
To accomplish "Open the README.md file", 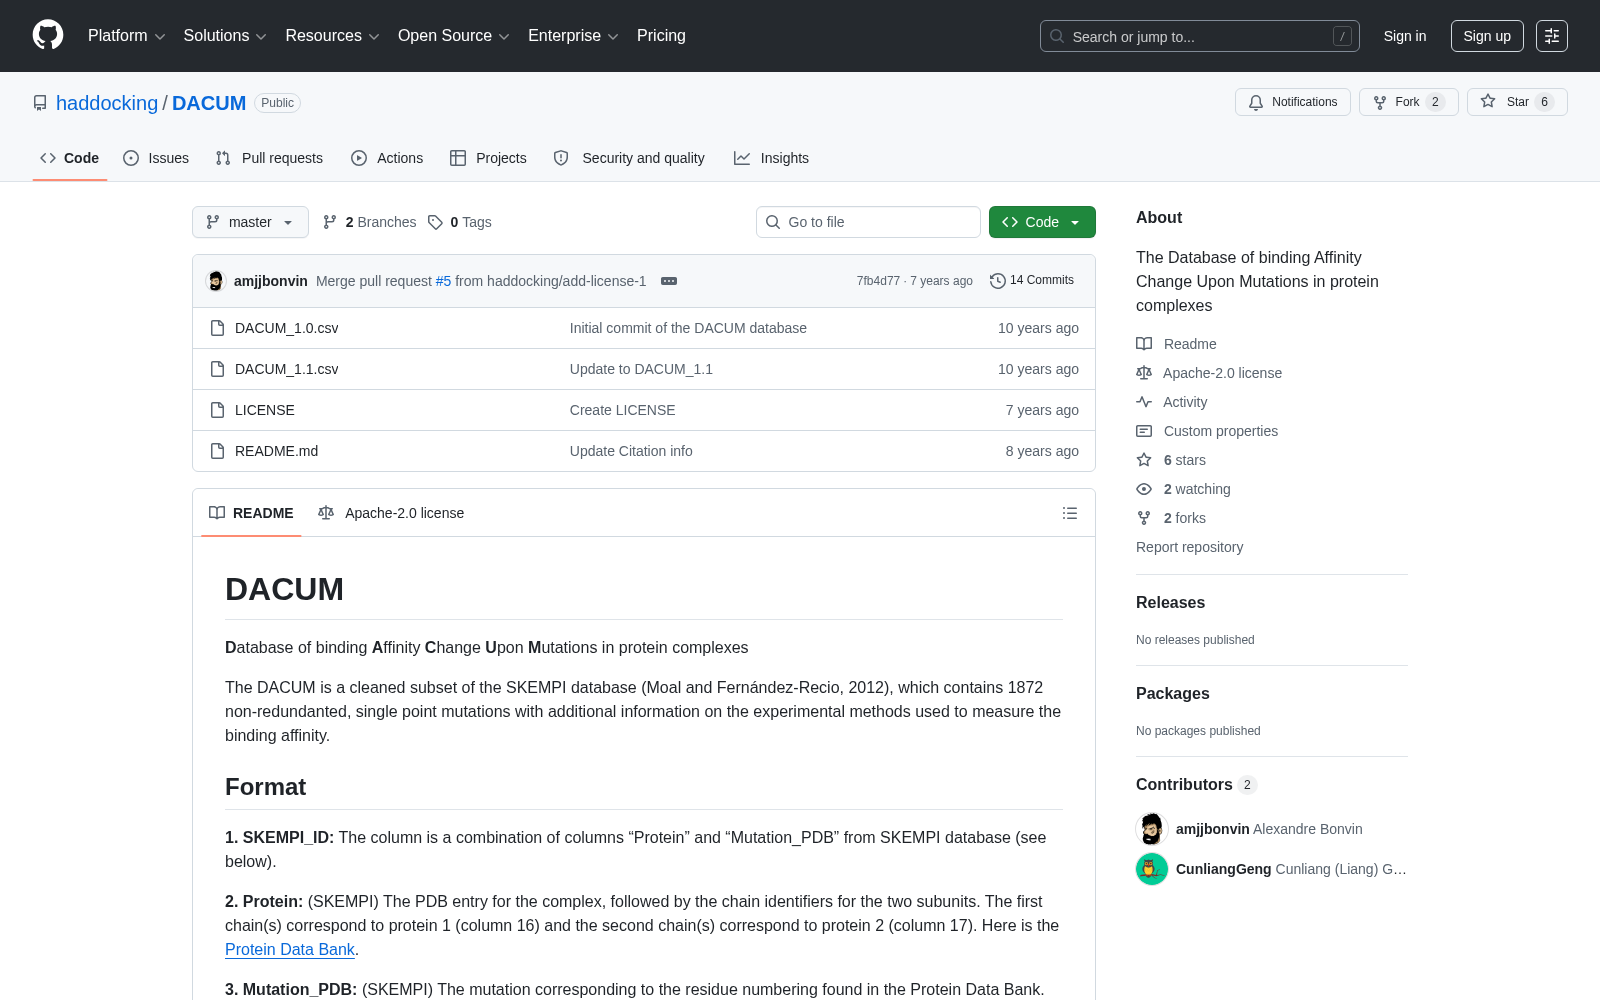I will (x=277, y=451).
